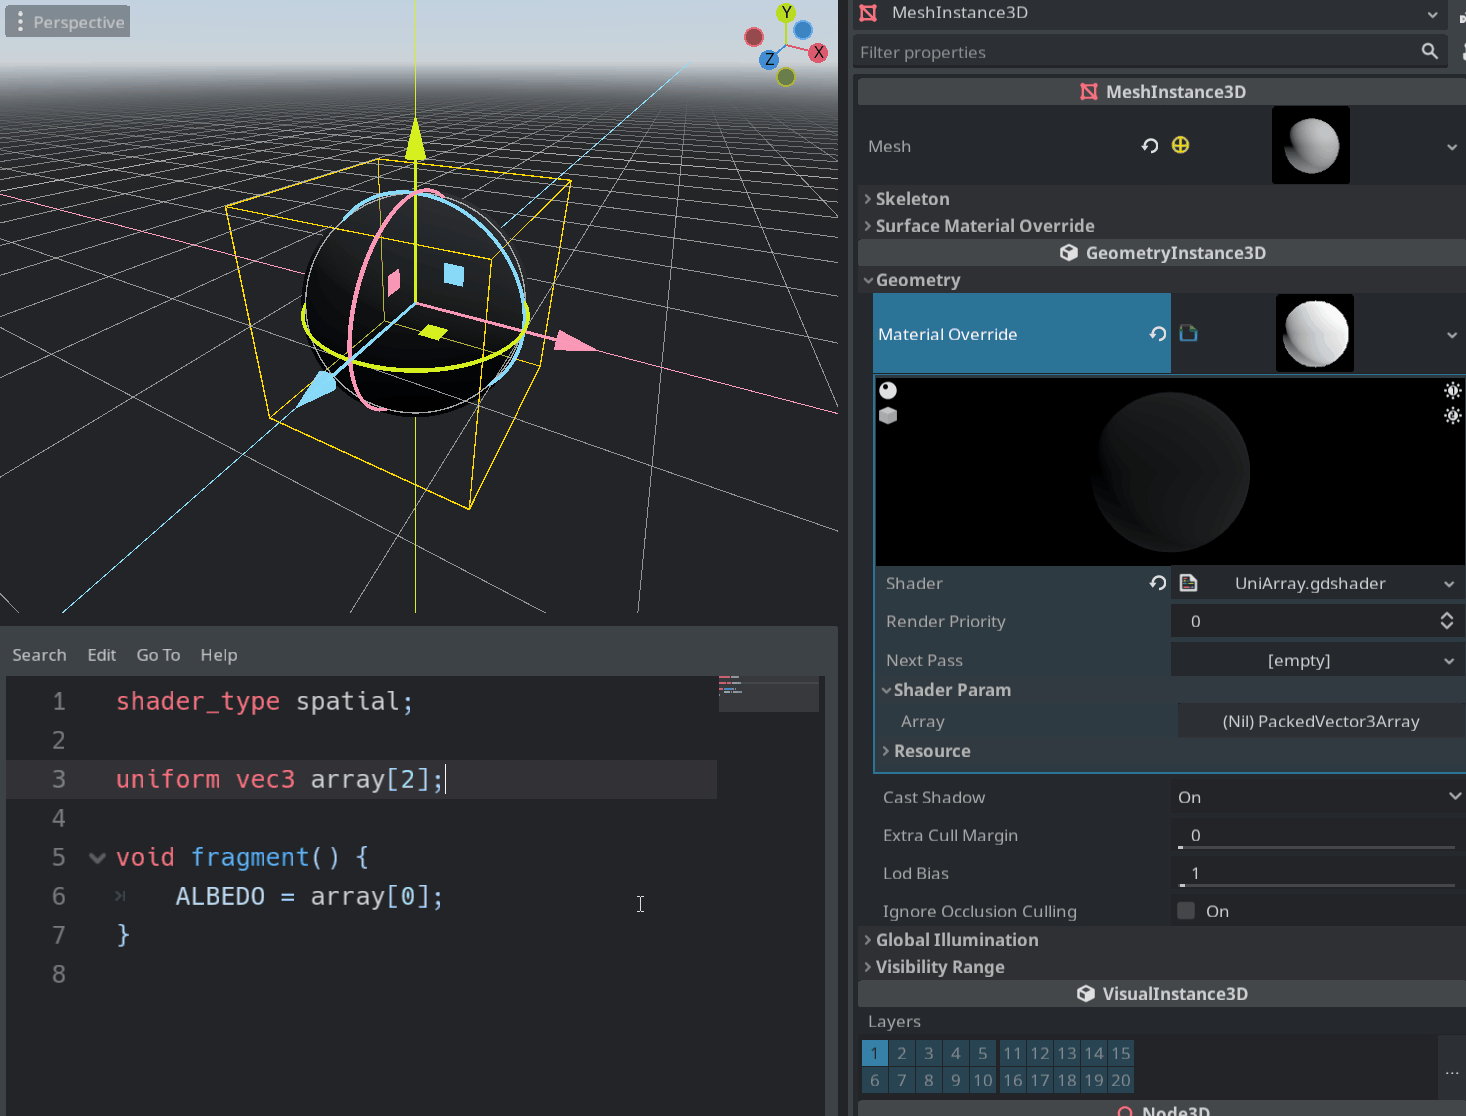
Task: Toggle the first preview light
Action: 1452,390
